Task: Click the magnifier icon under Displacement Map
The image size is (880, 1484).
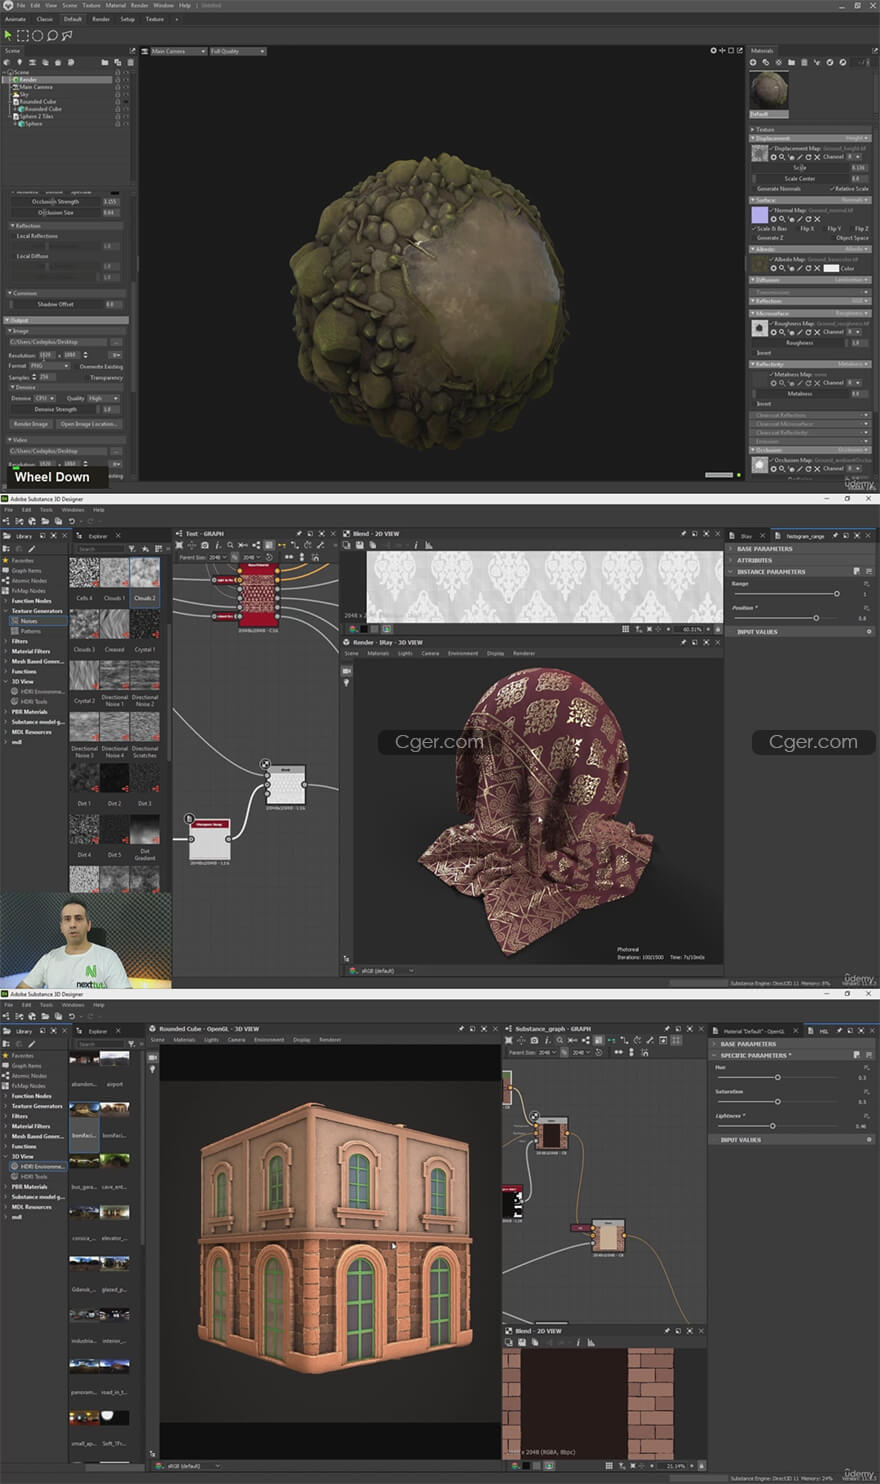Action: (x=782, y=157)
